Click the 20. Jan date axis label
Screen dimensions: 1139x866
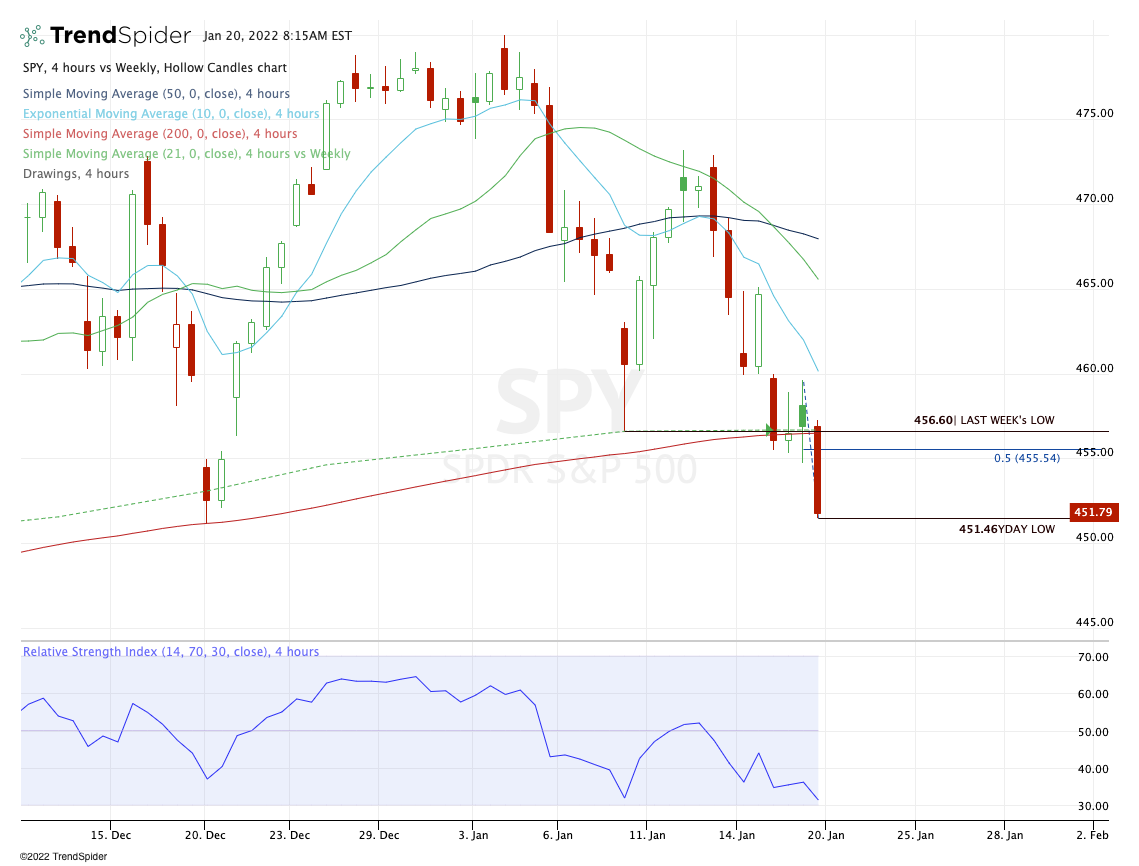pyautogui.click(x=826, y=835)
